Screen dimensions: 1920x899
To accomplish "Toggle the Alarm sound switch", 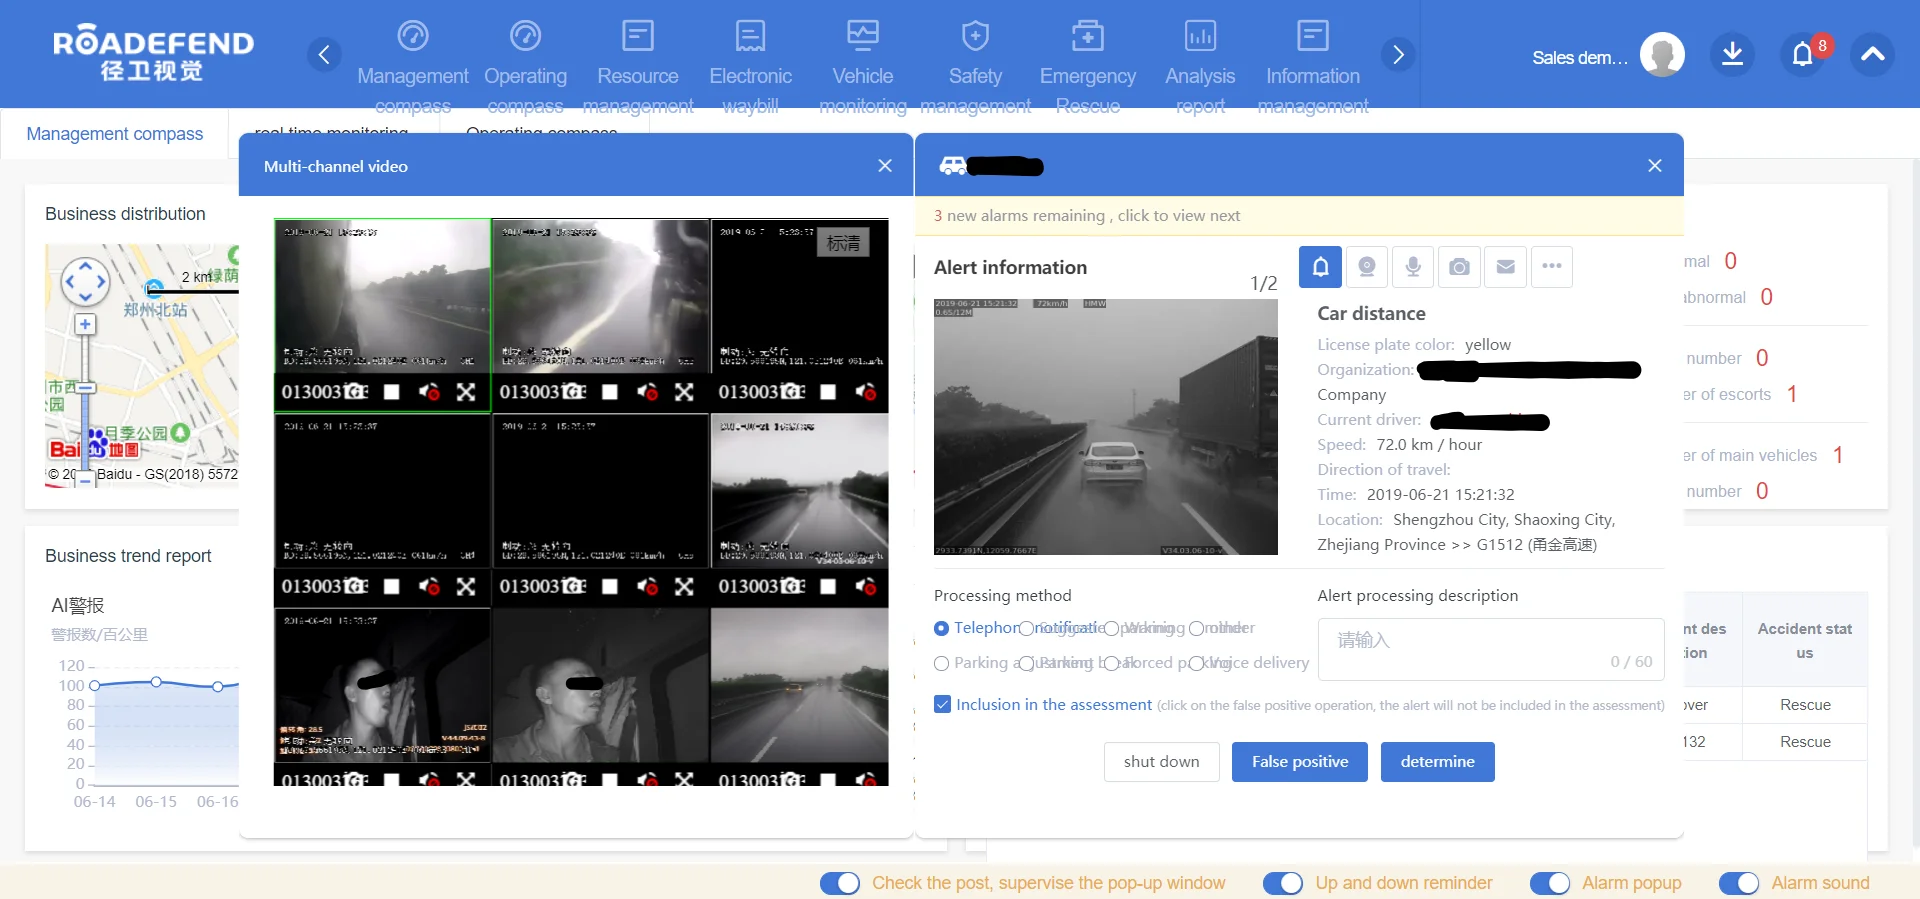I will (x=1739, y=883).
